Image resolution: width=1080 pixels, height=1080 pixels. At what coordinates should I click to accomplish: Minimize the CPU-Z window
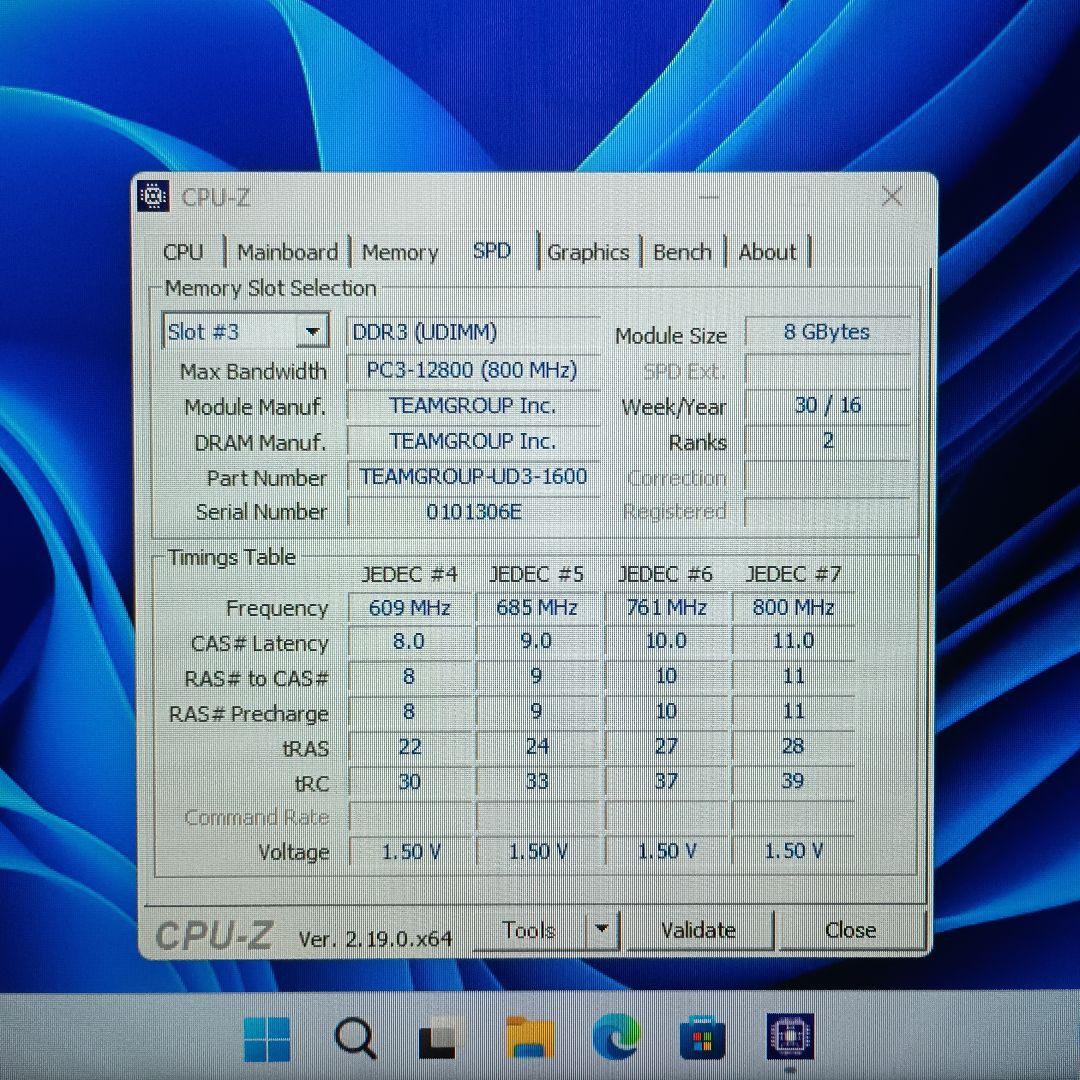point(708,198)
